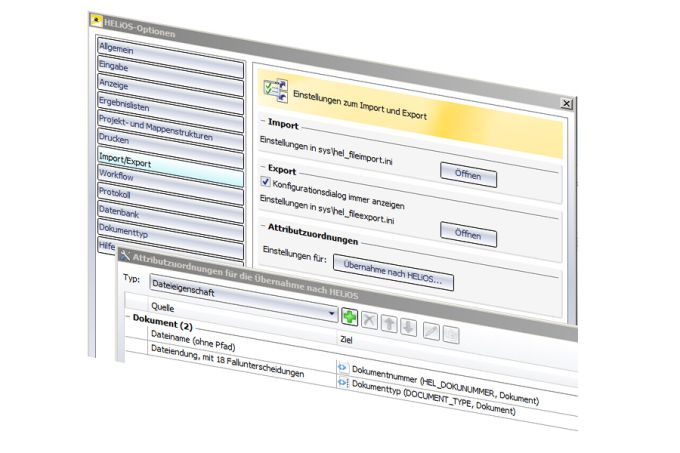
Task: Select the Drucken options tab
Action: [170, 150]
